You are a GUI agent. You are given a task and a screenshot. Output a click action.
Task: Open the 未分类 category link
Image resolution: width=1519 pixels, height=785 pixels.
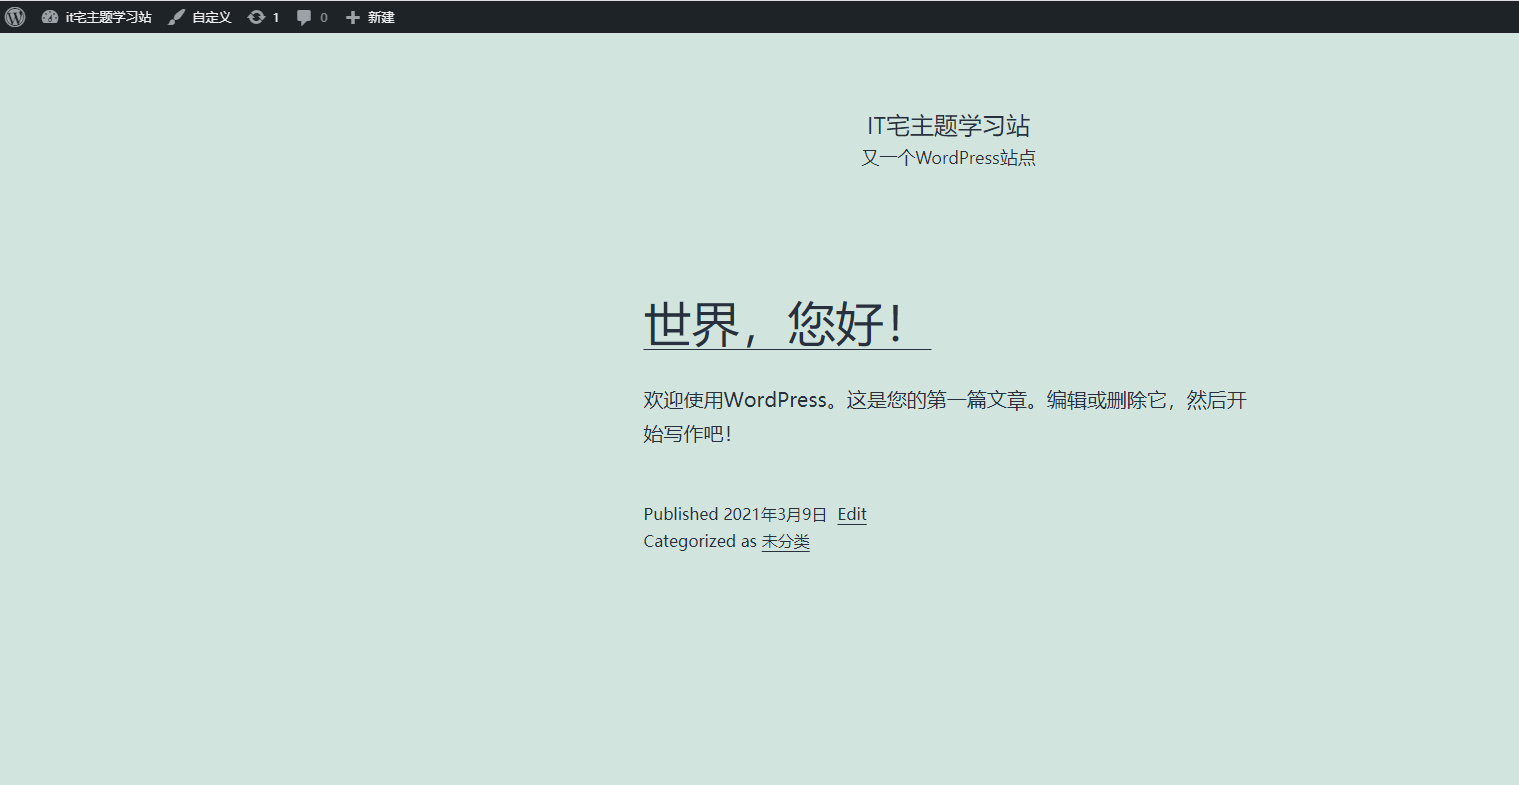pyautogui.click(x=786, y=541)
